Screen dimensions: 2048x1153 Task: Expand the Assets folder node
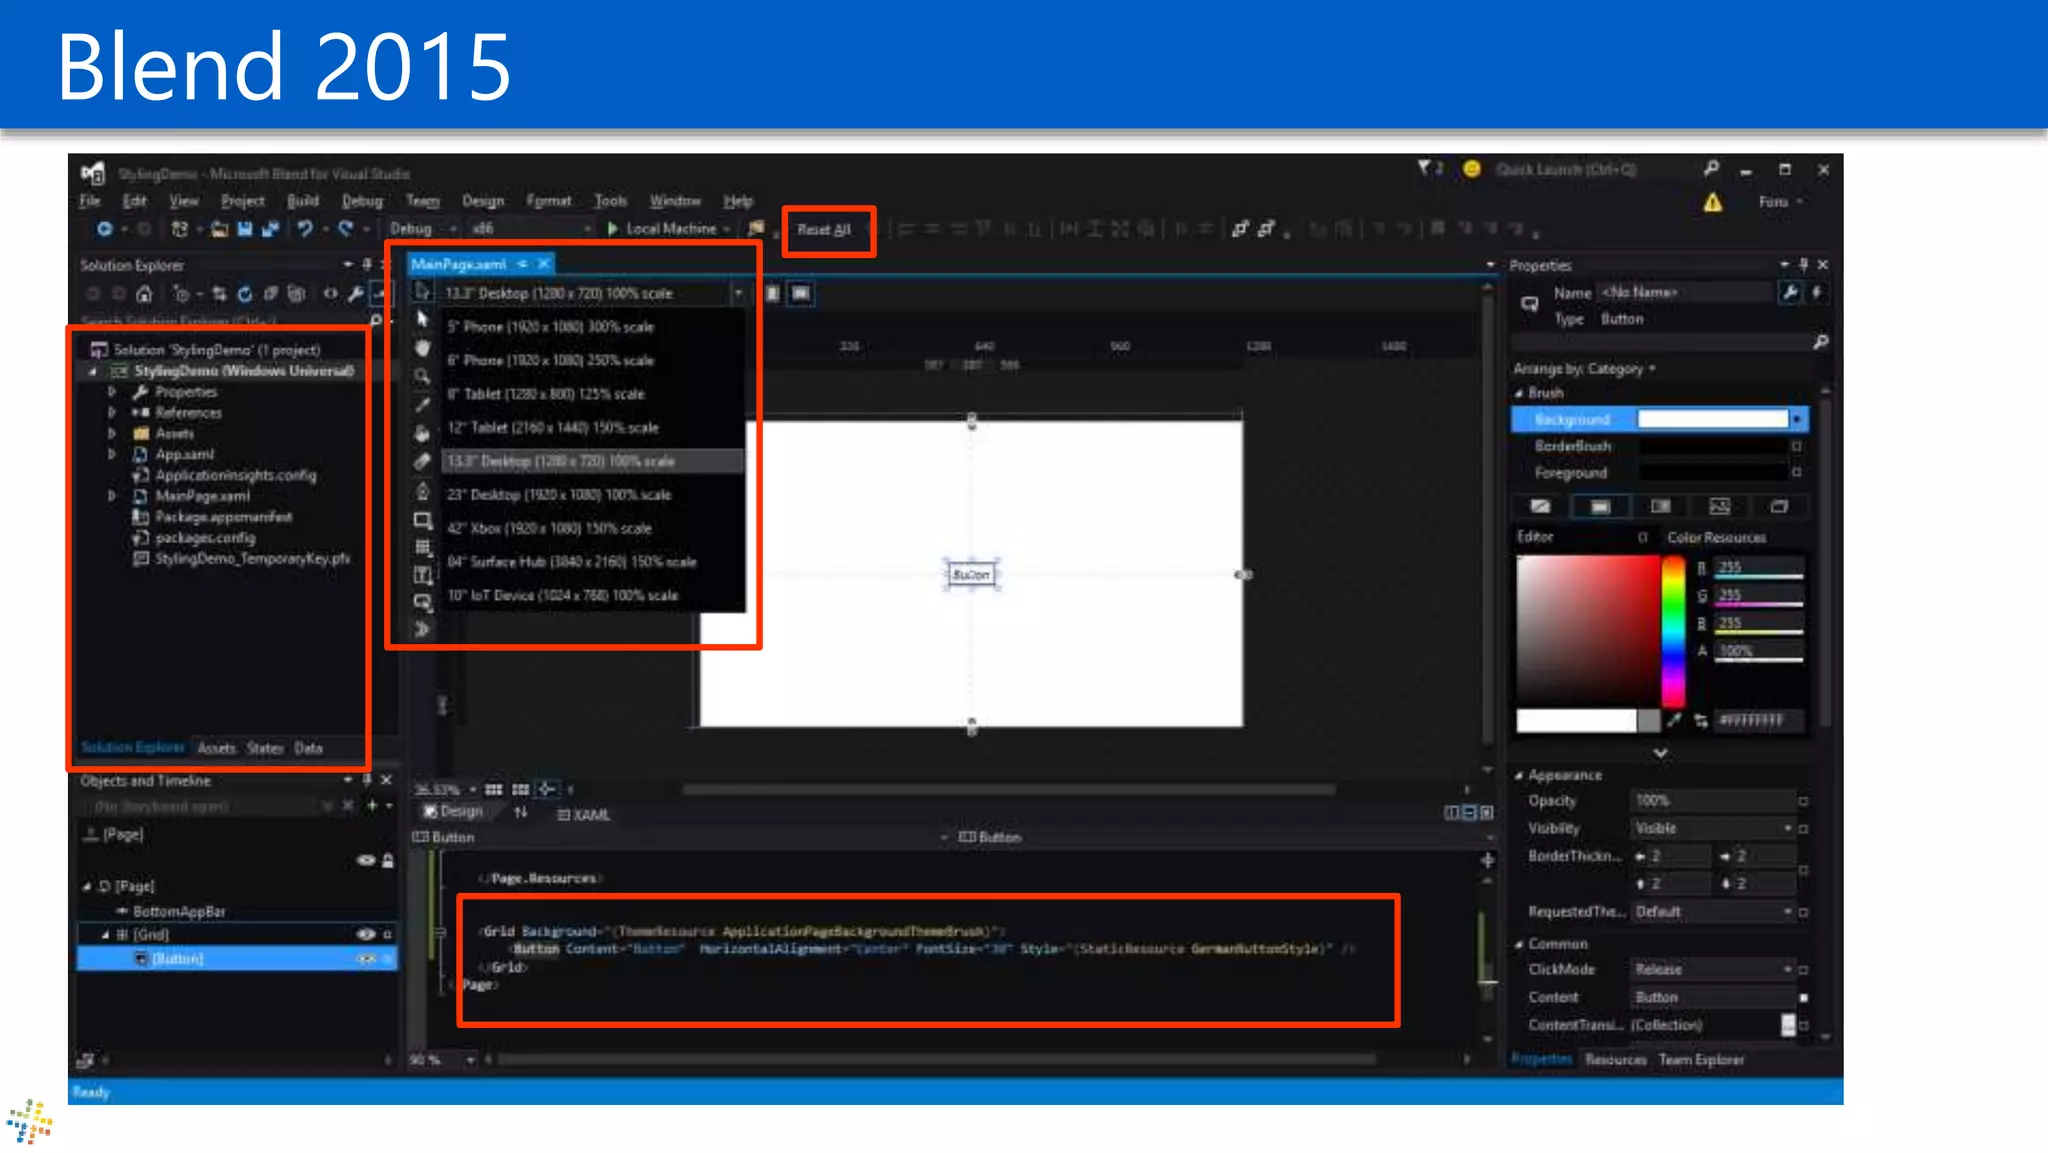click(x=112, y=433)
